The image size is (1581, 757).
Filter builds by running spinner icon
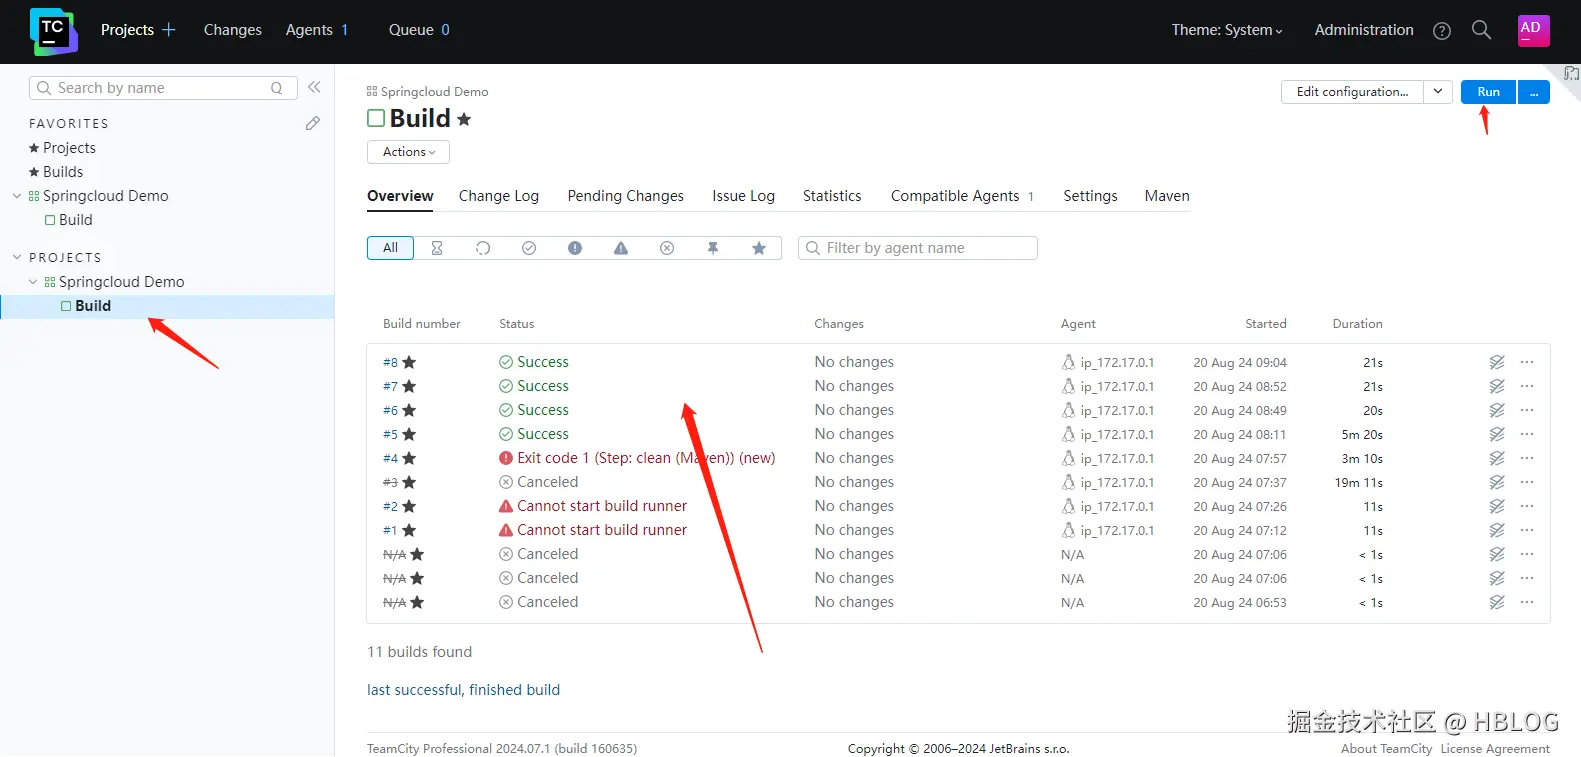[x=483, y=248]
